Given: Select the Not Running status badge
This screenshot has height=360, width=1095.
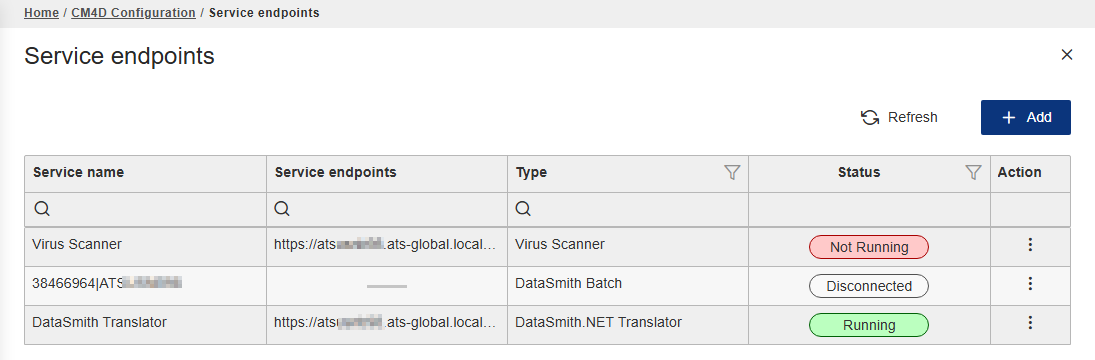Looking at the screenshot, I should [869, 247].
